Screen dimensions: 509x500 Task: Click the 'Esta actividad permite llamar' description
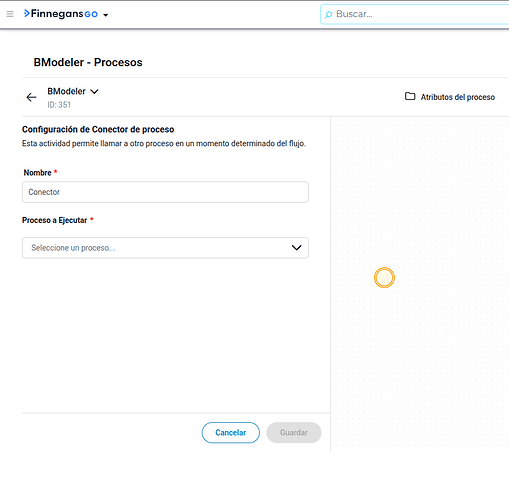164,144
